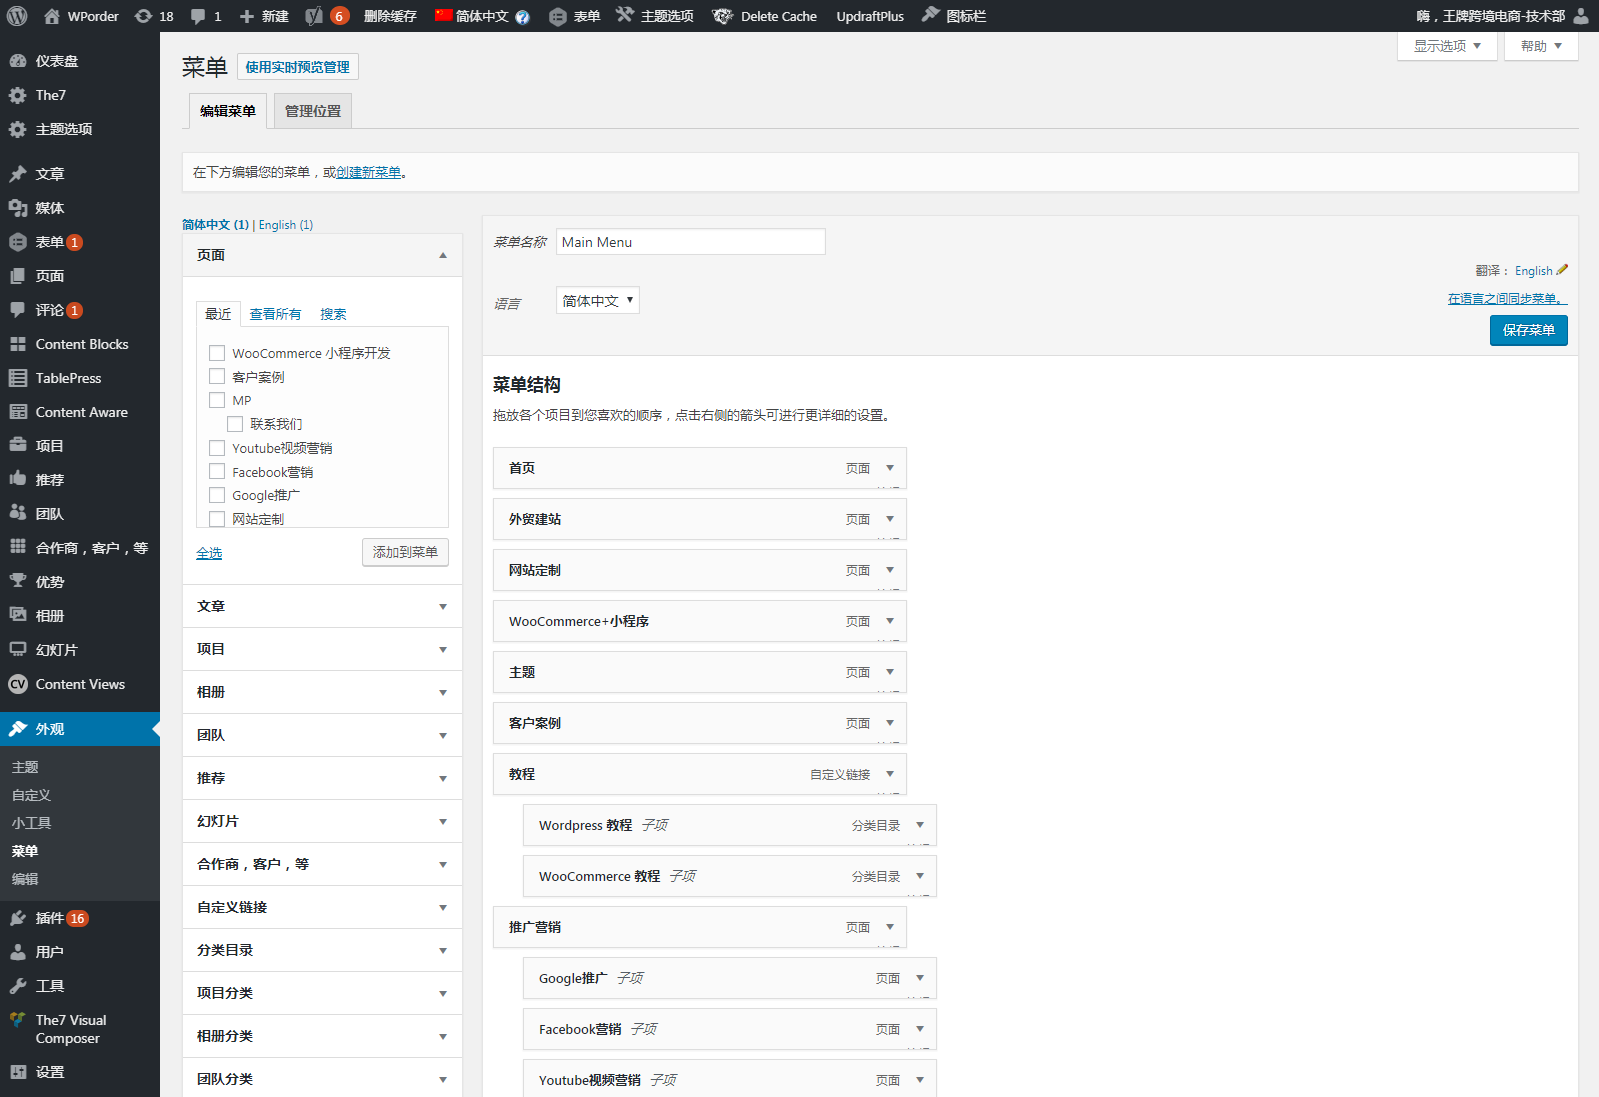Open the 简体中文 language dropdown
The height and width of the screenshot is (1097, 1599).
(x=598, y=301)
